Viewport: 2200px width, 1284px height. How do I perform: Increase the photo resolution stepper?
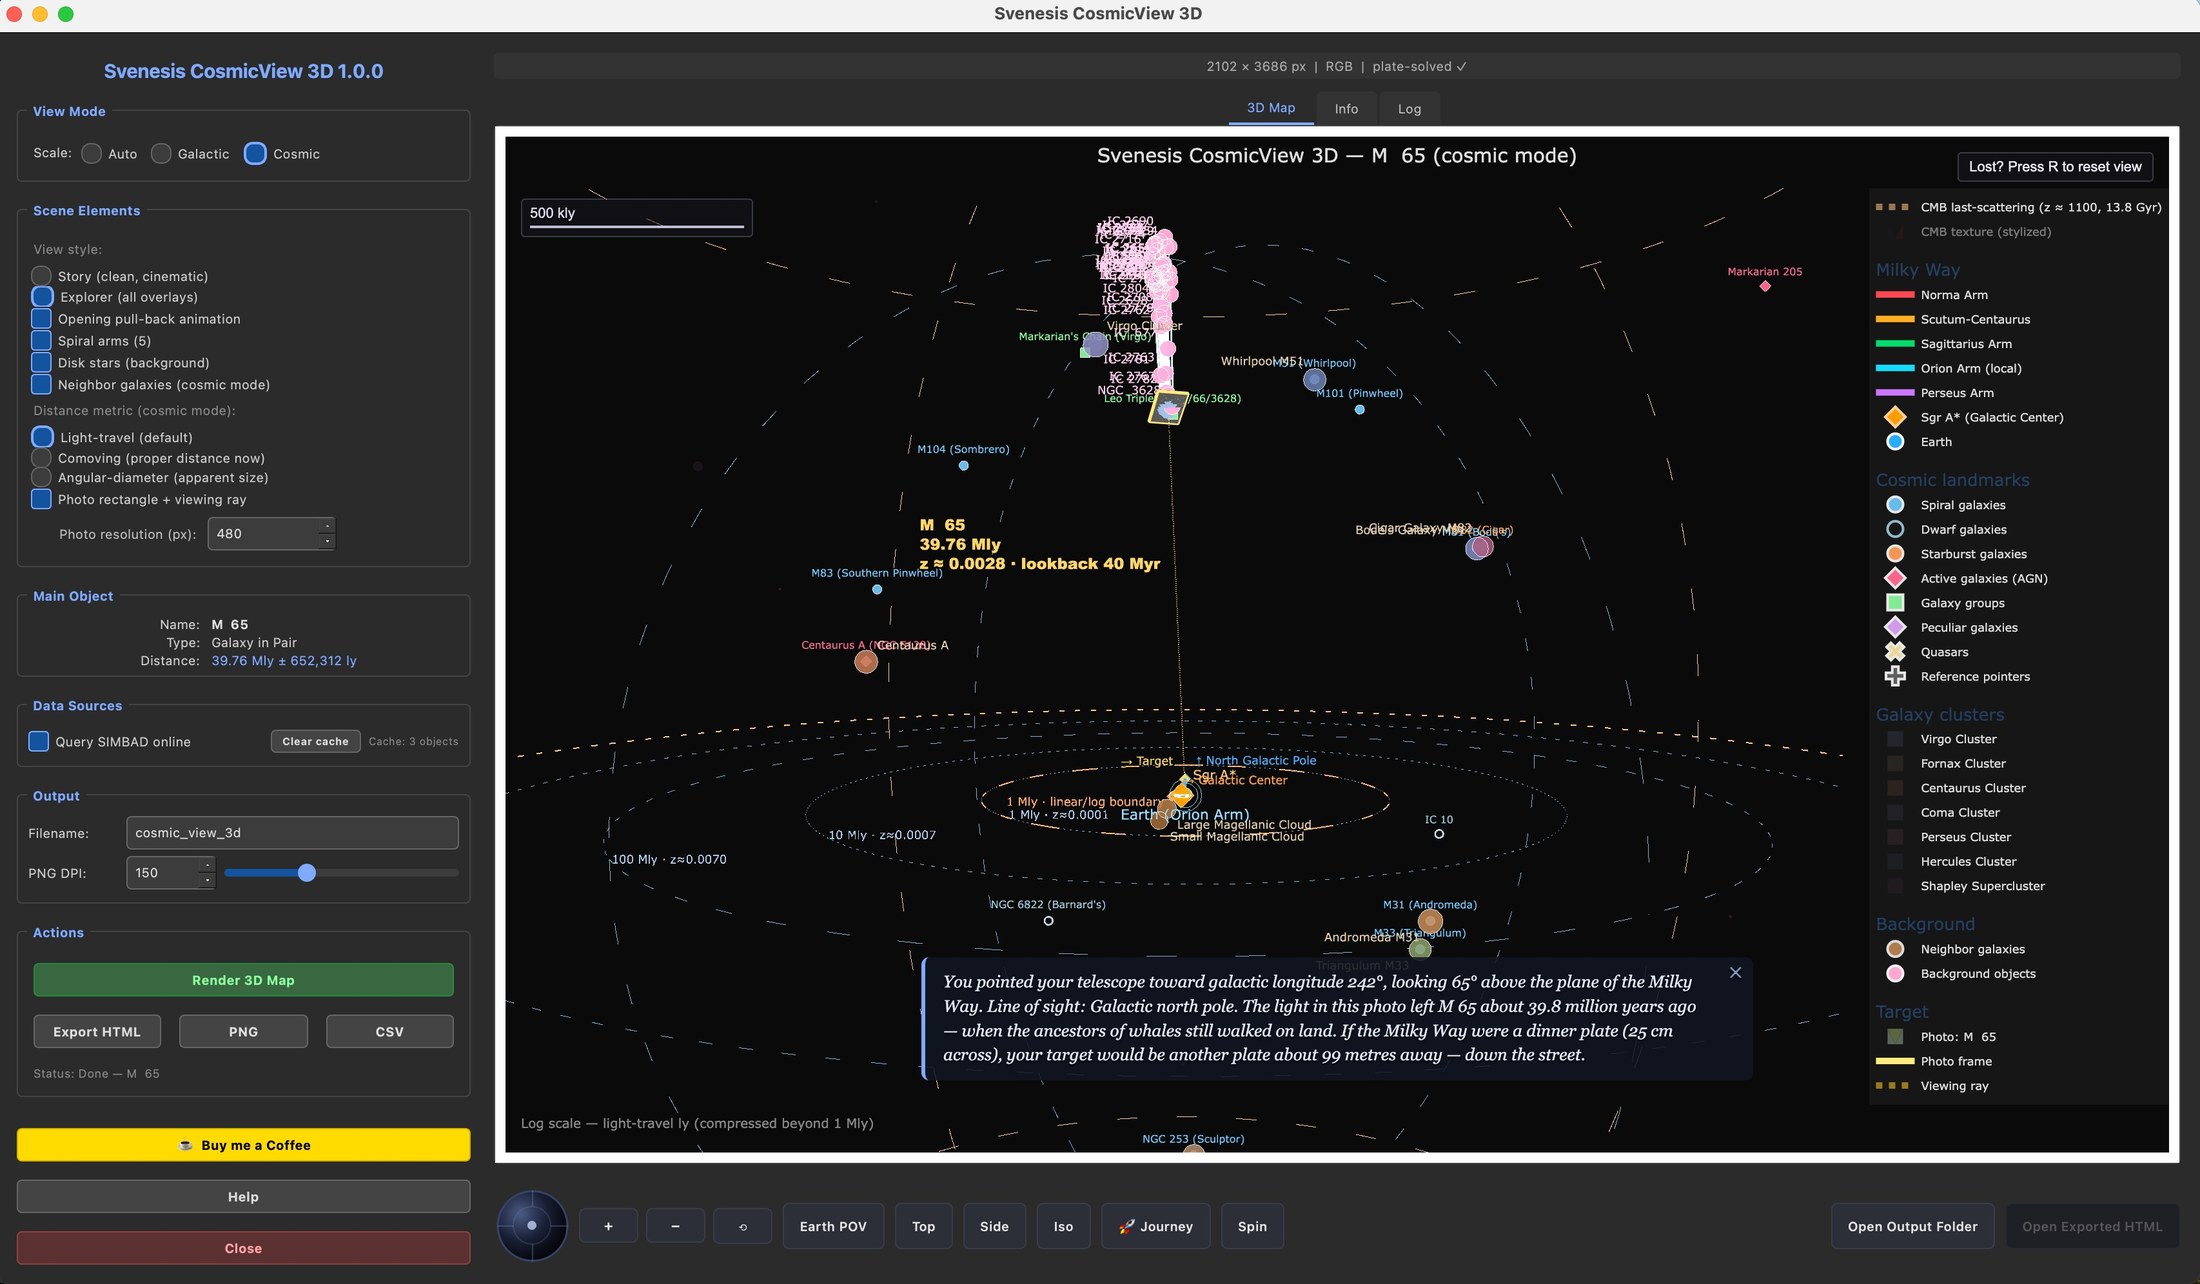pyautogui.click(x=326, y=526)
